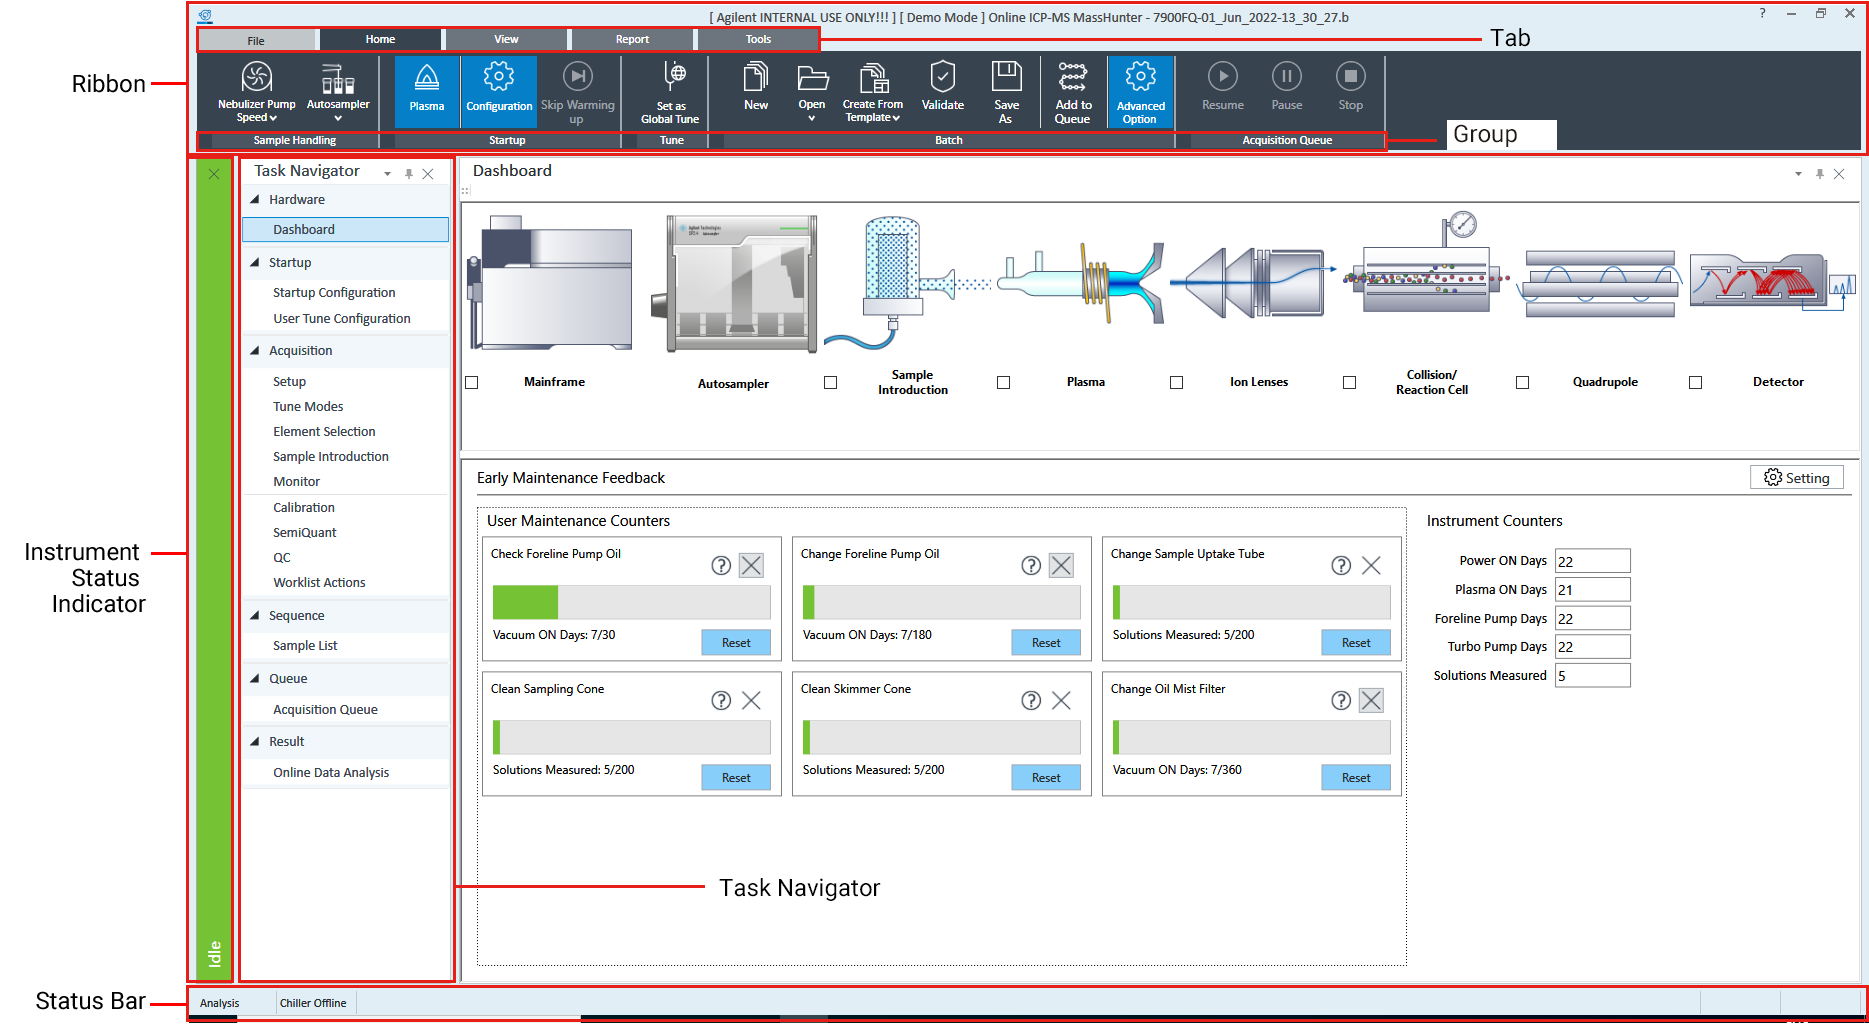Toggle the Collision/Reaction Cell checkbox
Screen dimensions: 1869x1028
[1349, 382]
